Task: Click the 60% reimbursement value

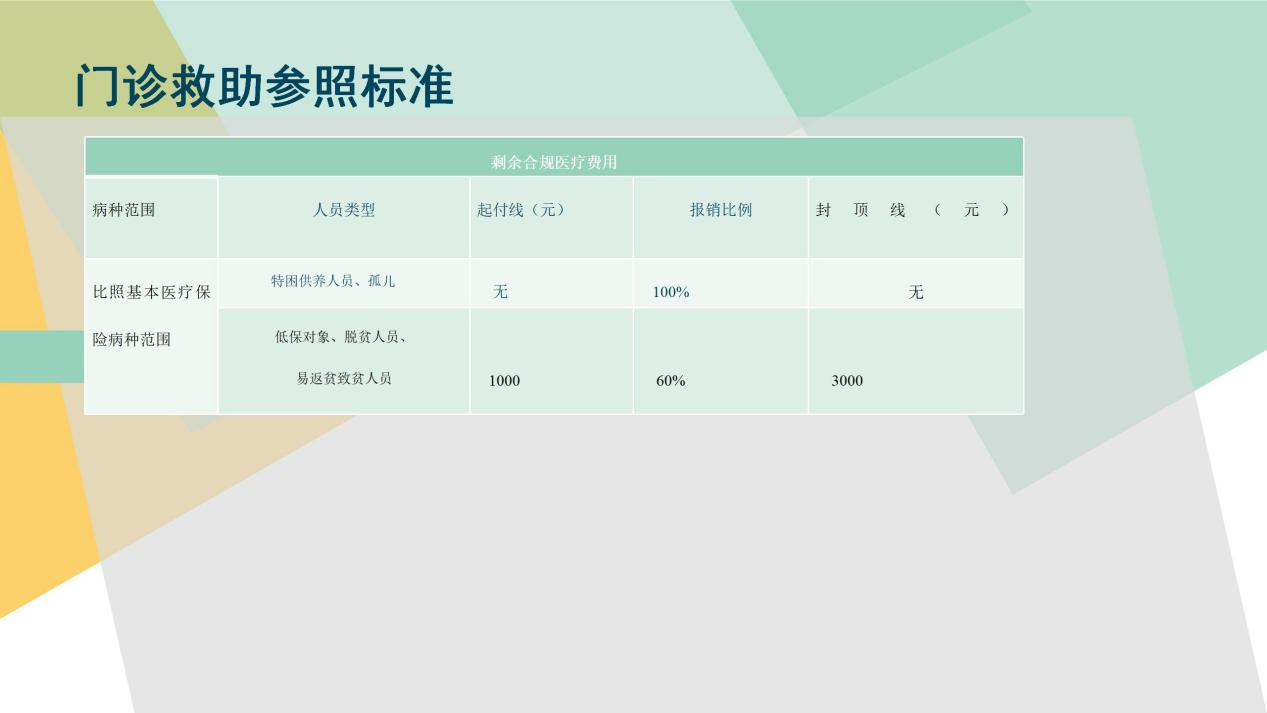Action: tap(671, 380)
